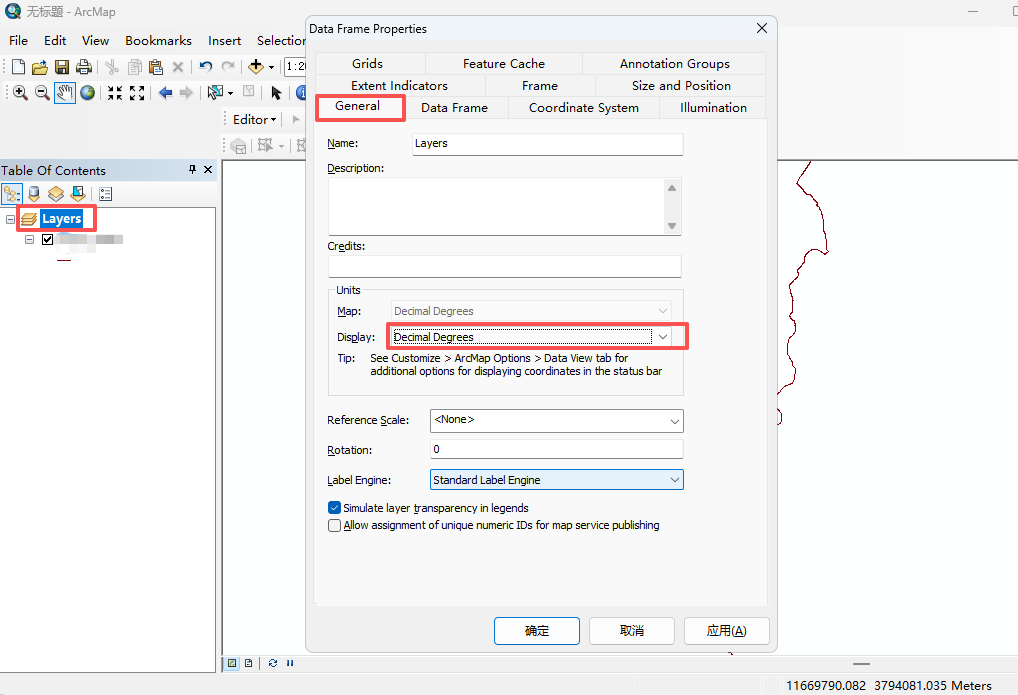Cancel with the 取消 button
Image resolution: width=1018 pixels, height=695 pixels.
click(632, 631)
